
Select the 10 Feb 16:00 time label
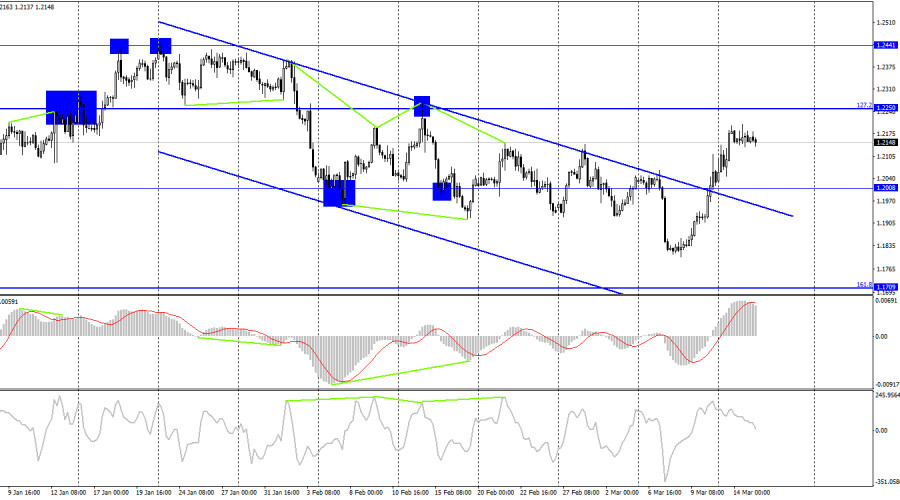pyautogui.click(x=410, y=493)
